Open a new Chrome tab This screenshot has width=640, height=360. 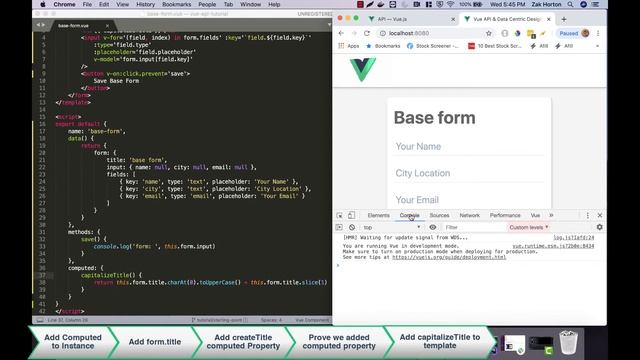coord(564,19)
